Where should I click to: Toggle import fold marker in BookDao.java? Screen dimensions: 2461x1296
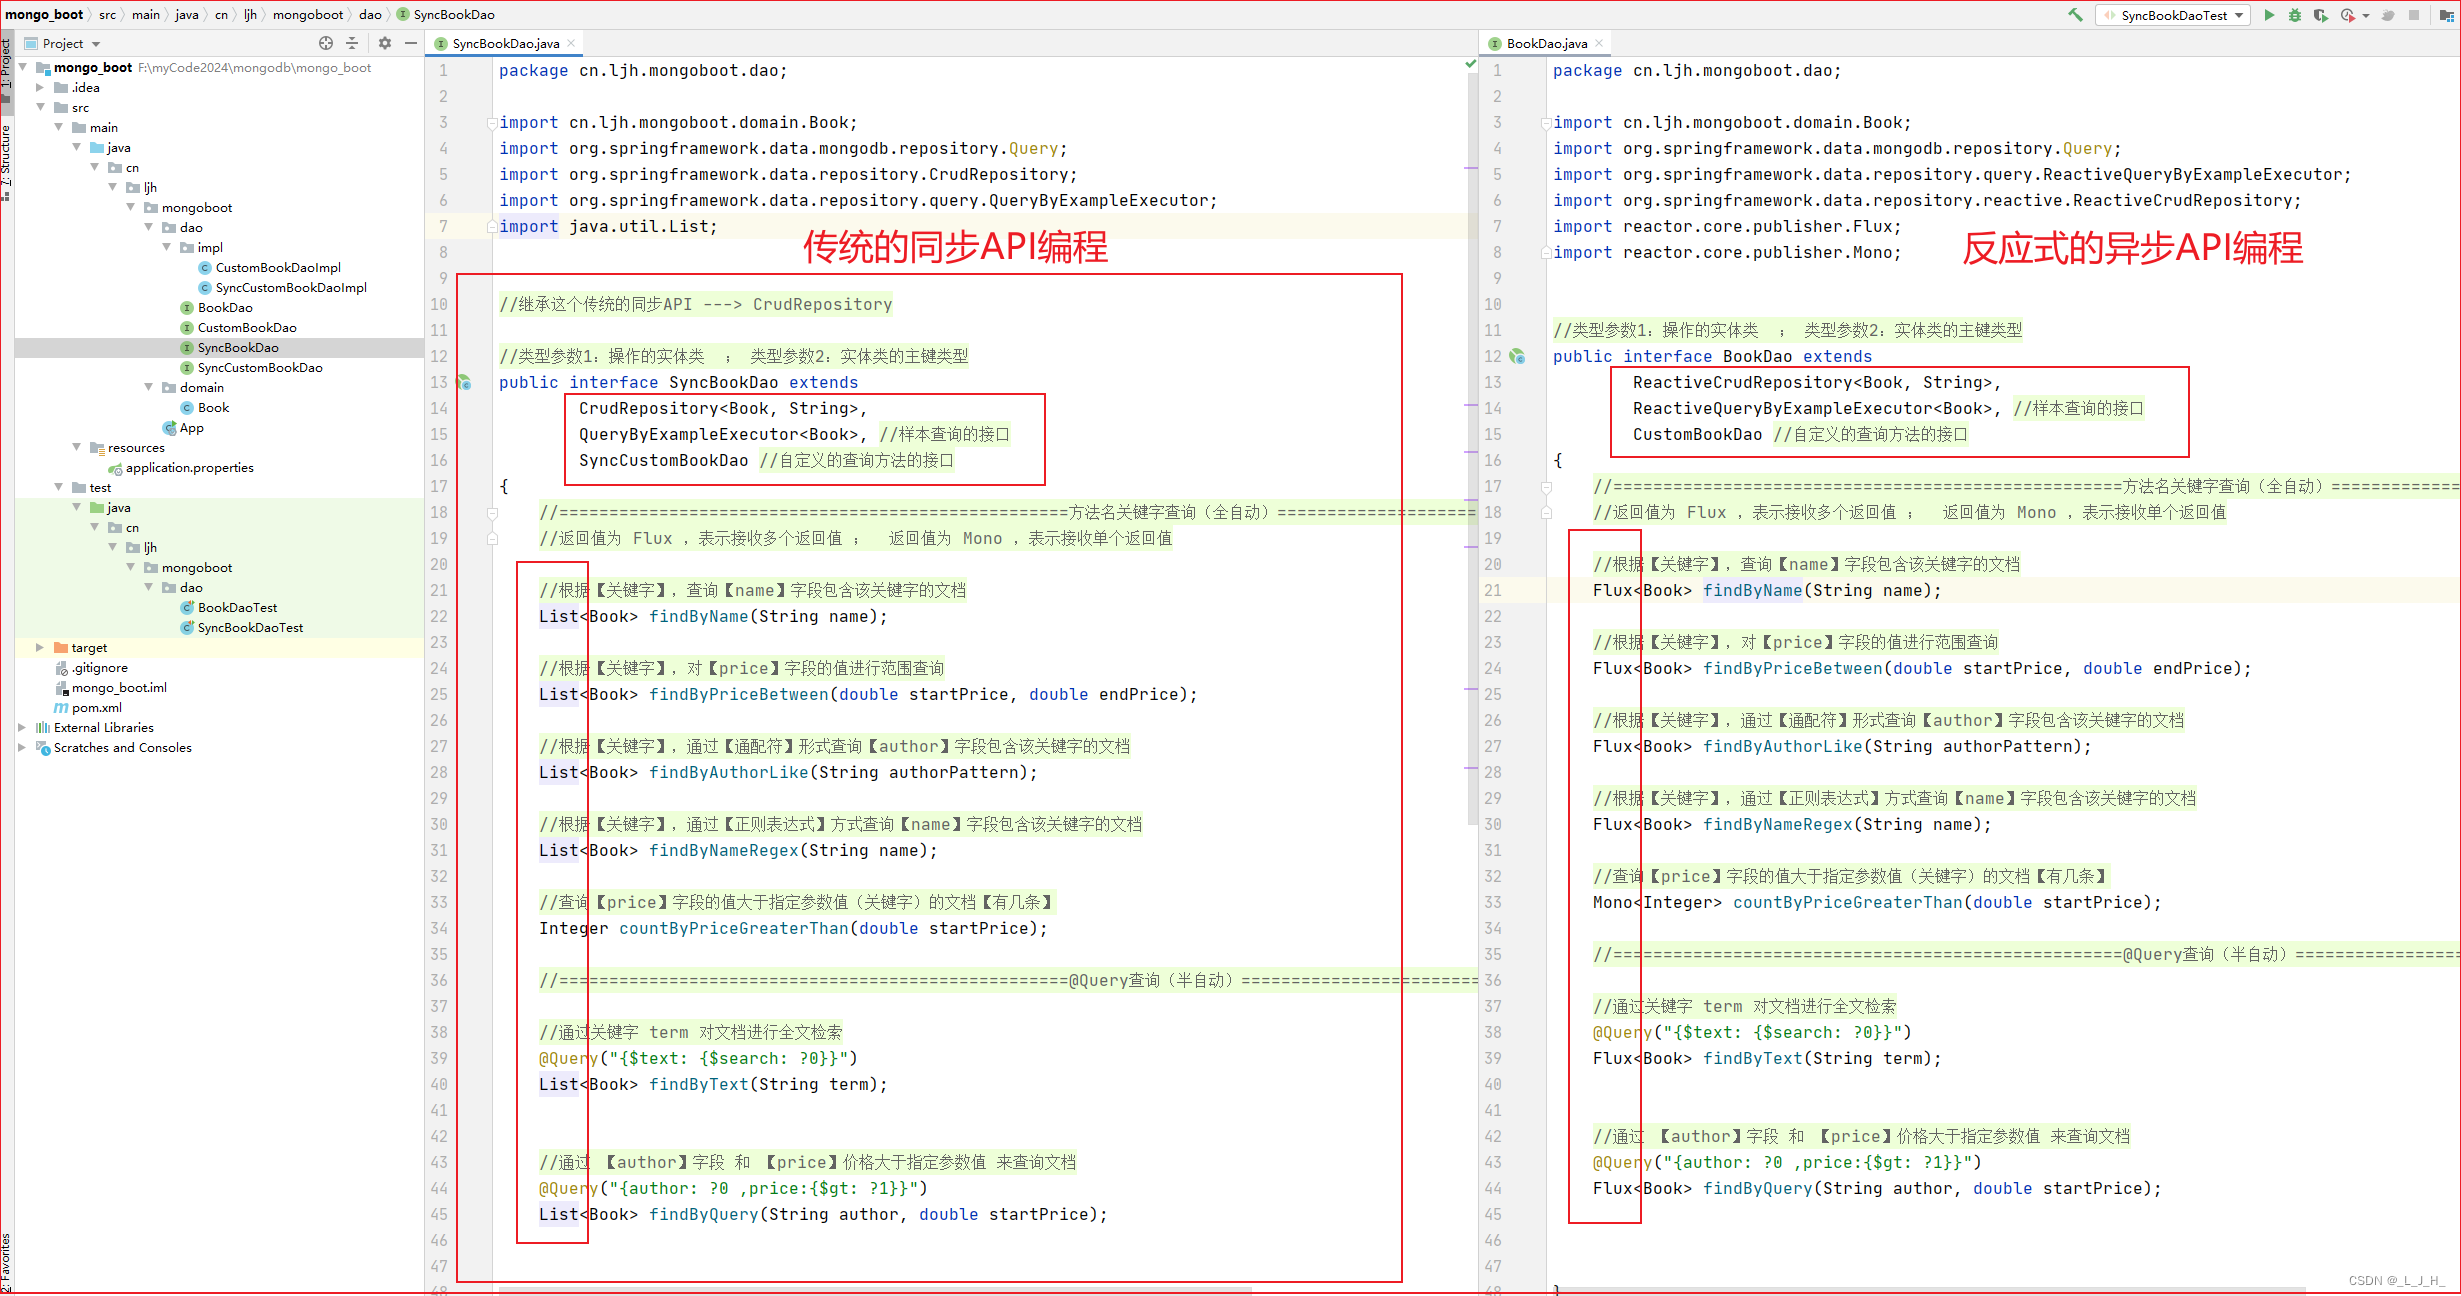1546,123
